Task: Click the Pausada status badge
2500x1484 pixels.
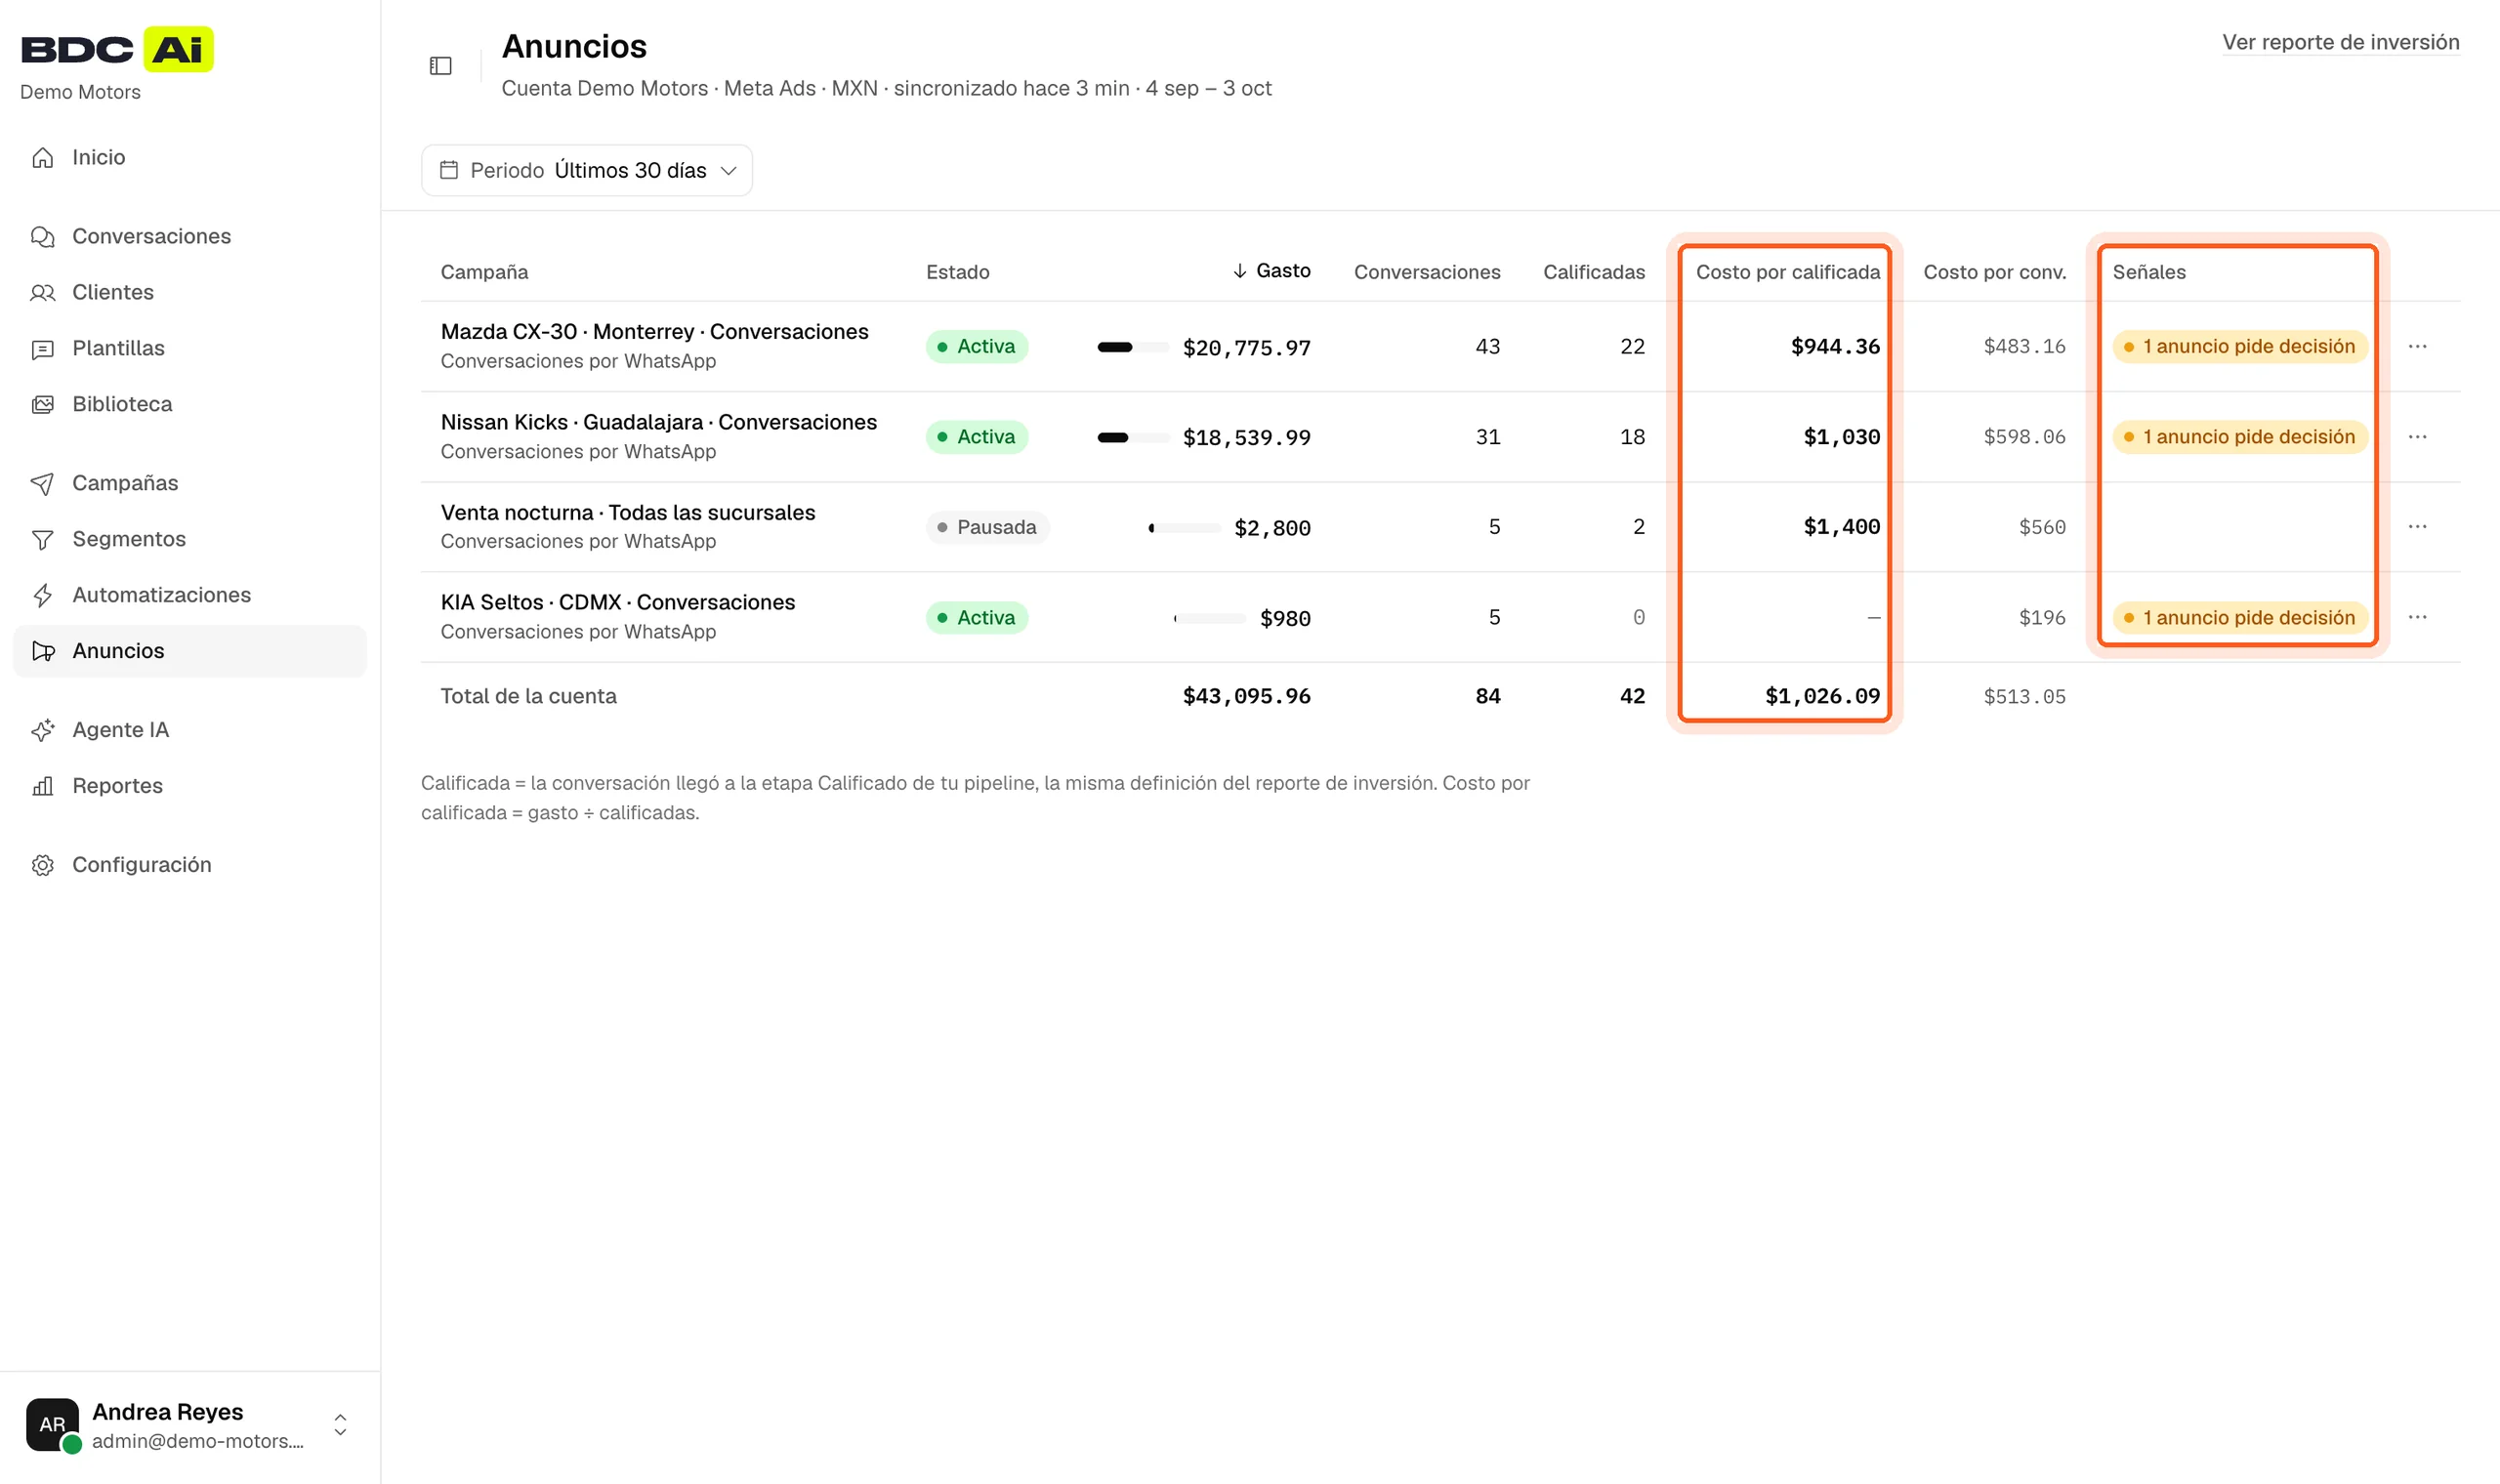Action: [x=987, y=527]
